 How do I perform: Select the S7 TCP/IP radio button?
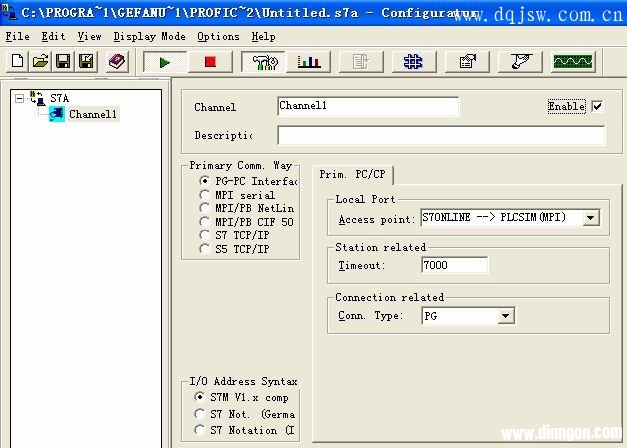(x=205, y=235)
